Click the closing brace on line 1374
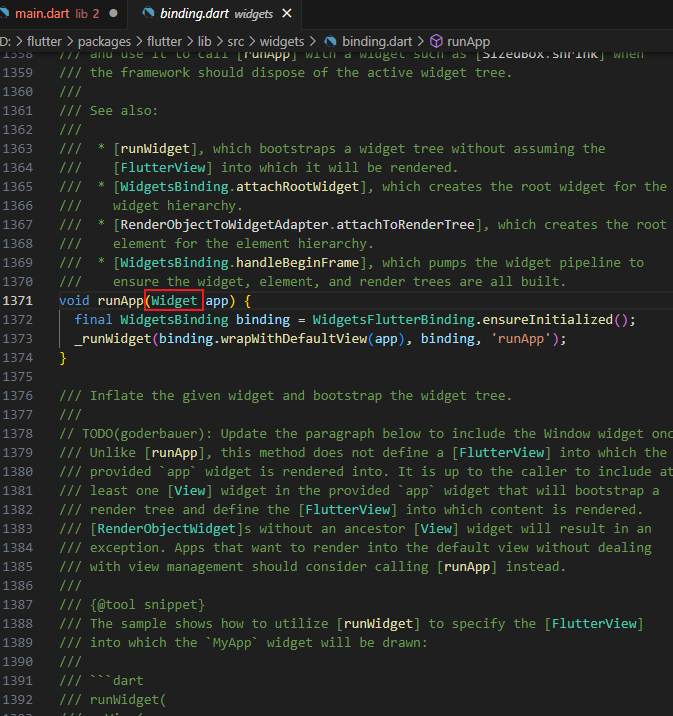The height and width of the screenshot is (716, 673). (x=63, y=358)
